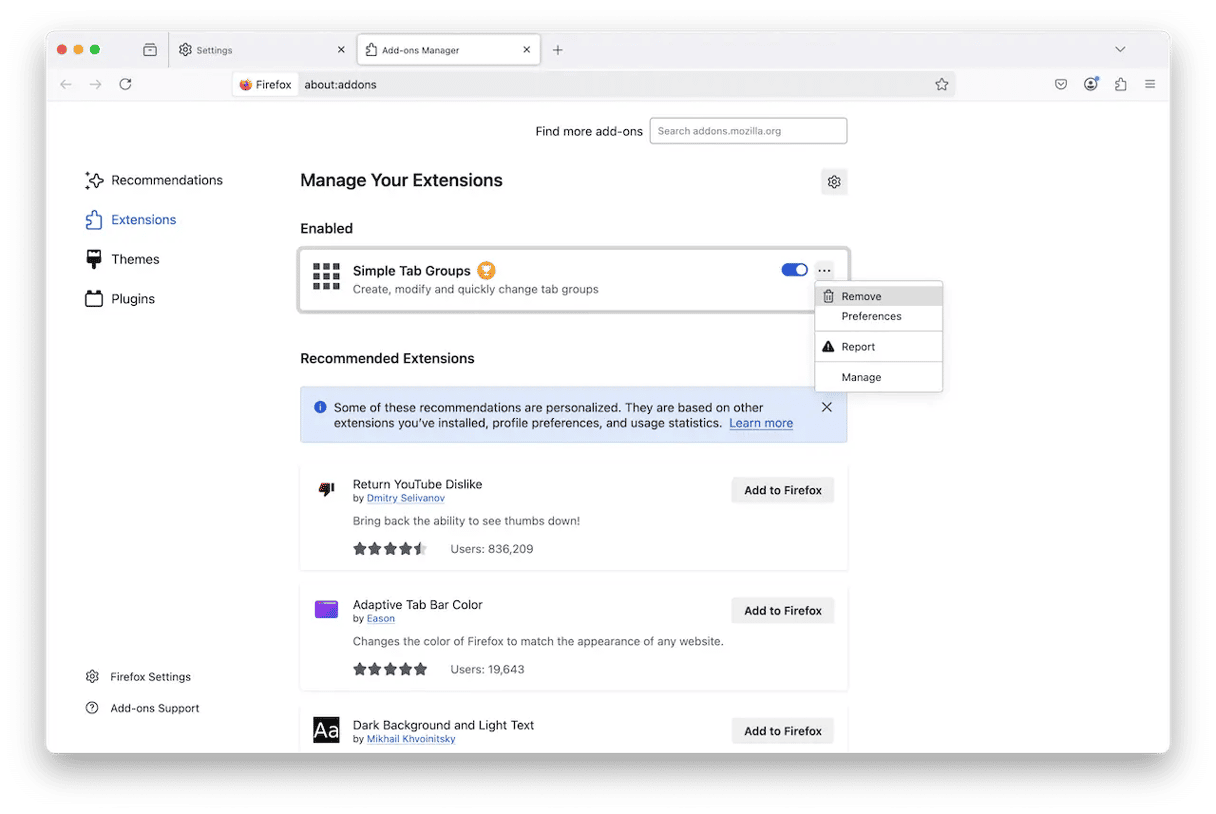
Task: List all tabs with the chevron
Action: [1120, 50]
